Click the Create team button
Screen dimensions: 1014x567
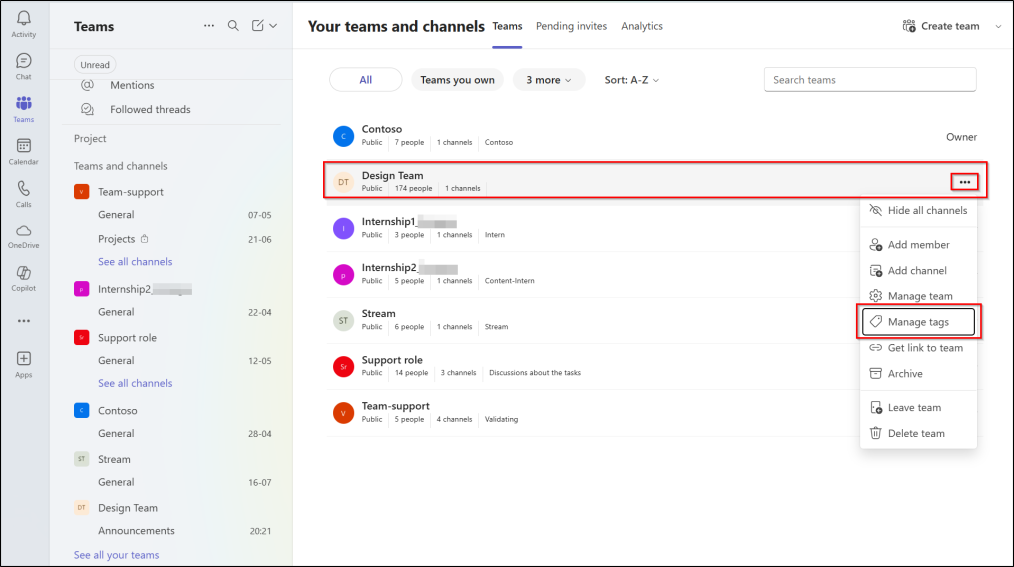tap(941, 26)
